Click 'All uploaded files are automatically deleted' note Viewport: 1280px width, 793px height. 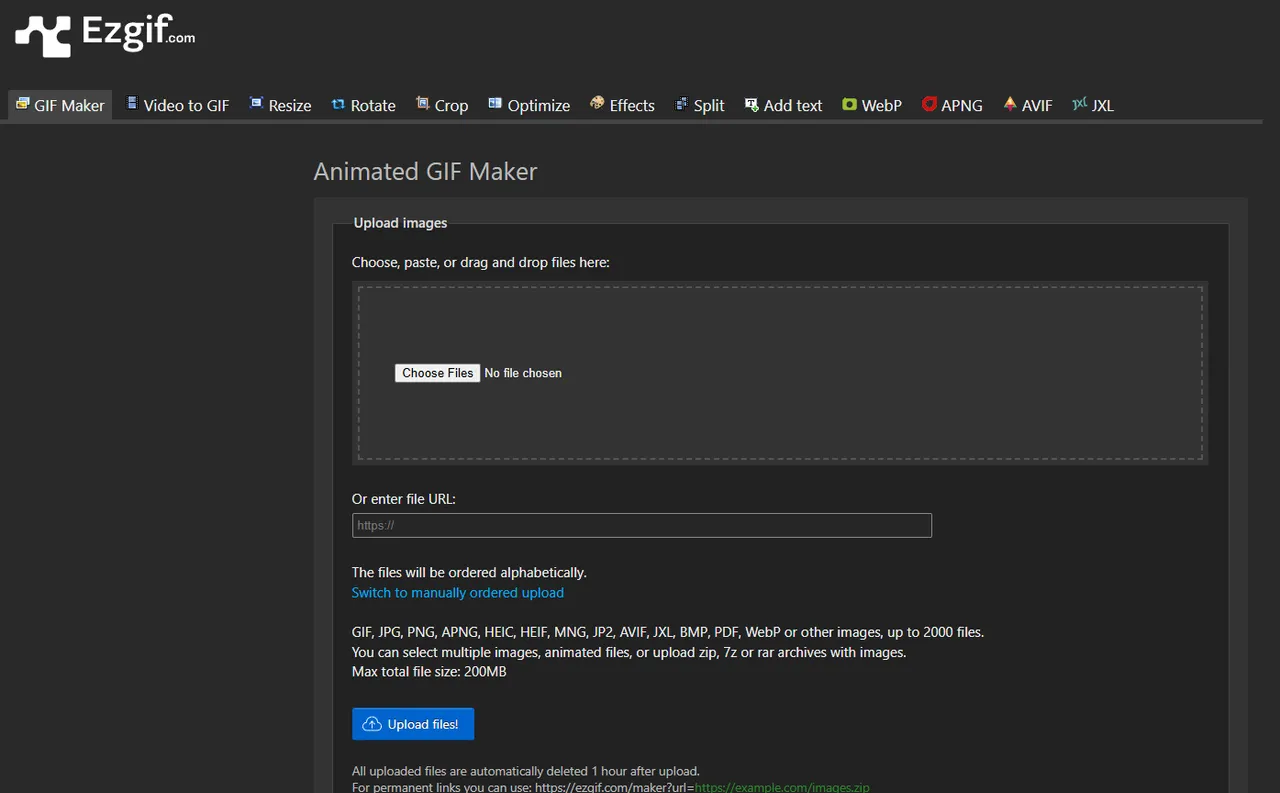[x=526, y=771]
